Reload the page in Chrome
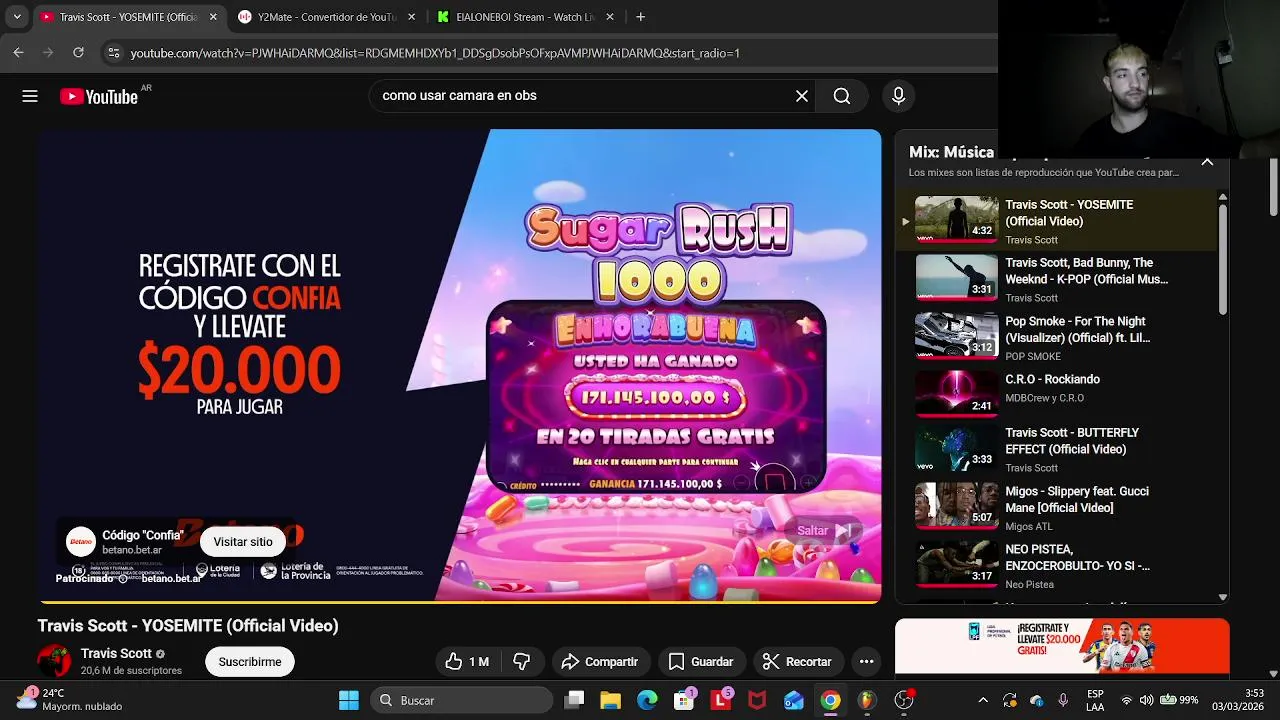 click(78, 53)
